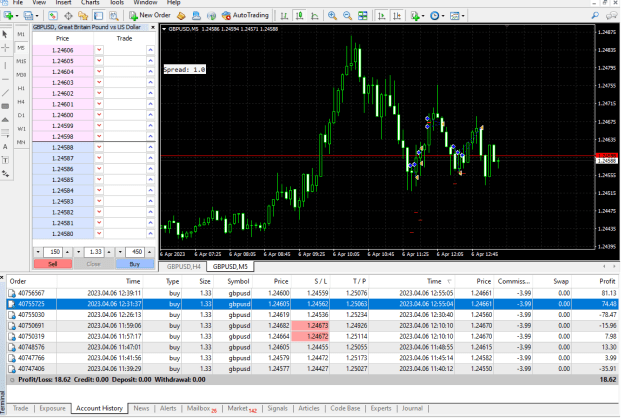Click the blue Buy button
This screenshot has height=418, width=625.
135,264
